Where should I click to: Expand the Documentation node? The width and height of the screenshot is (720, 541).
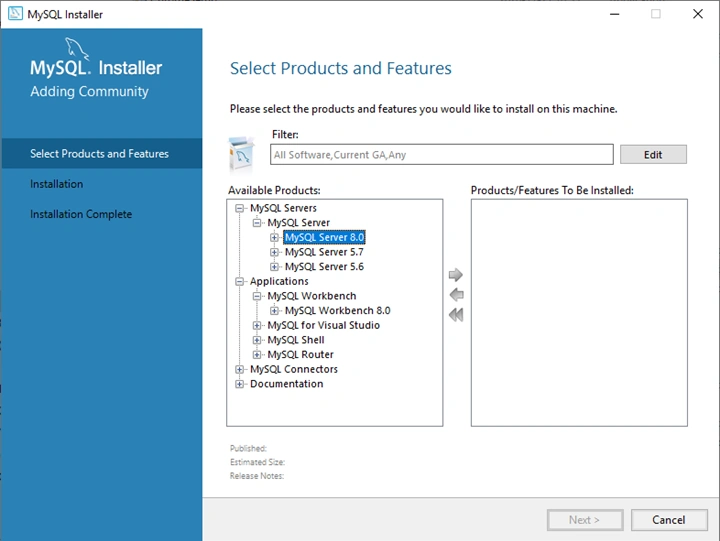pyautogui.click(x=239, y=384)
